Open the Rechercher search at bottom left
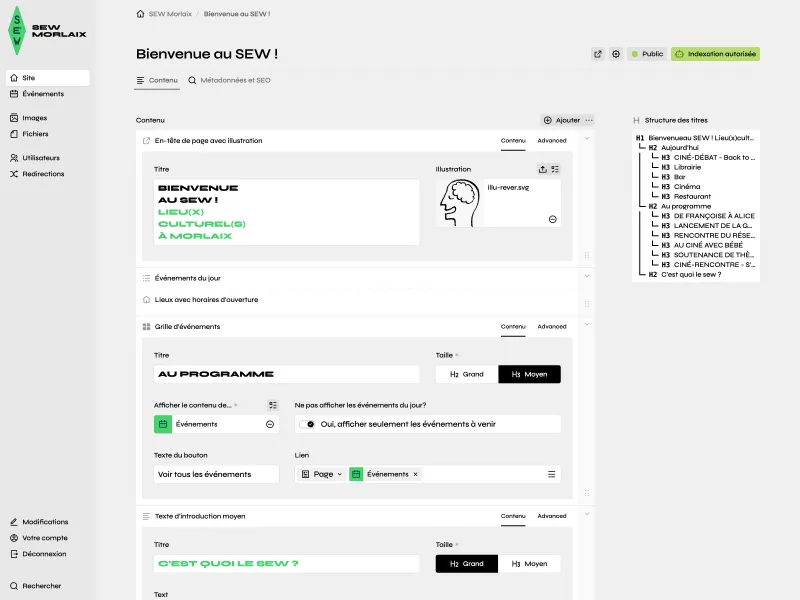The width and height of the screenshot is (800, 600). coord(40,586)
